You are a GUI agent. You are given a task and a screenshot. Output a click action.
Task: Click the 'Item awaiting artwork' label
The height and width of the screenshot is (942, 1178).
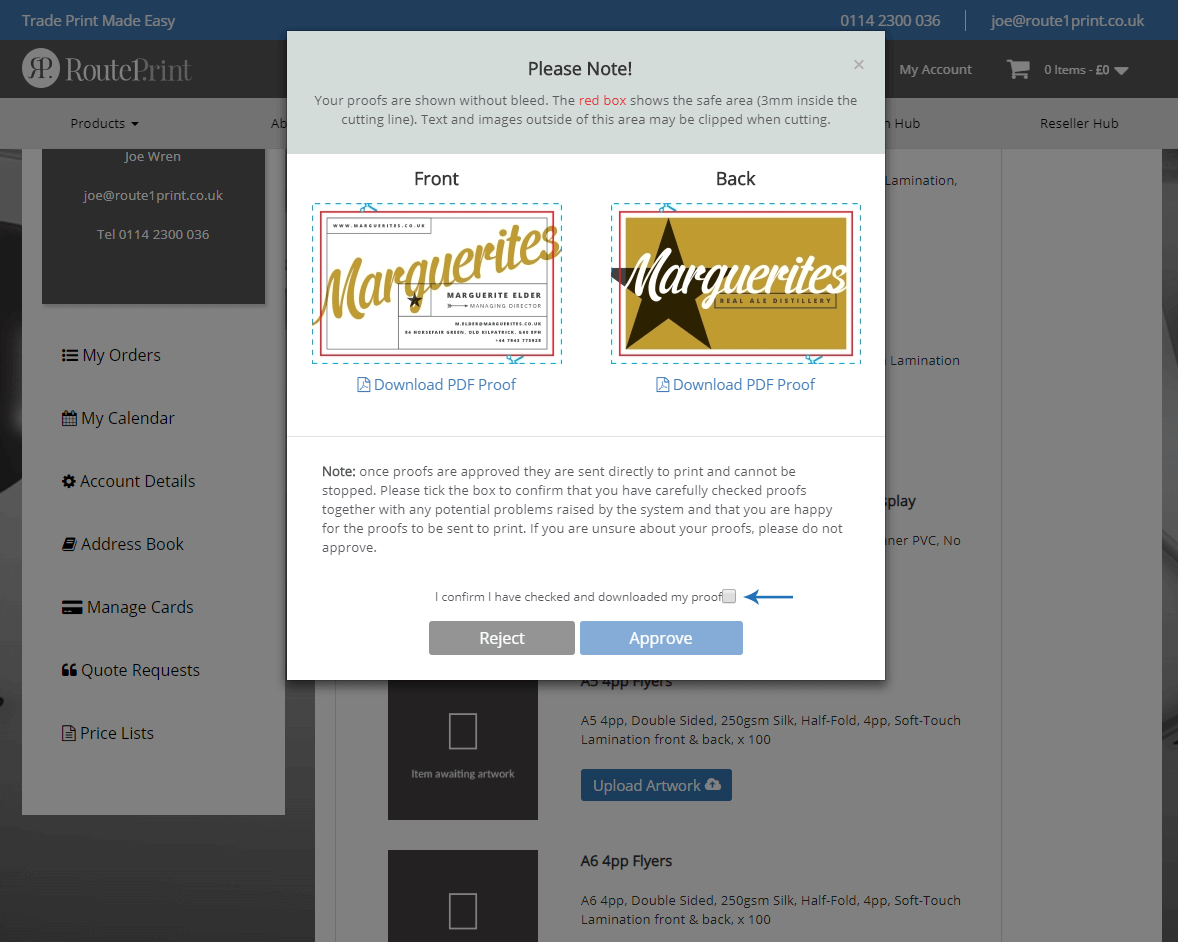463,774
